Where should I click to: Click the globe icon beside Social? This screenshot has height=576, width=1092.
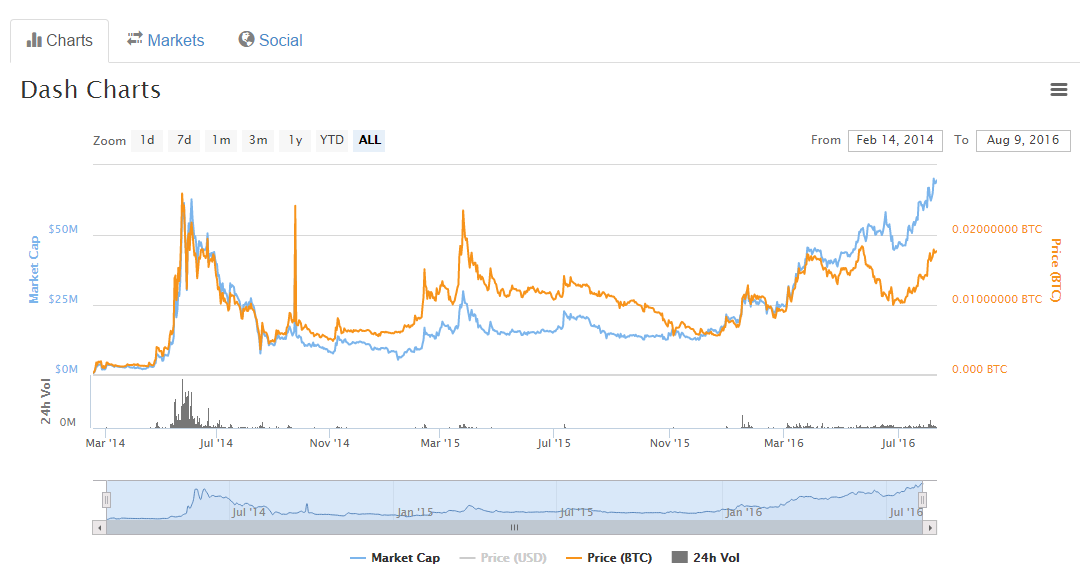(245, 40)
